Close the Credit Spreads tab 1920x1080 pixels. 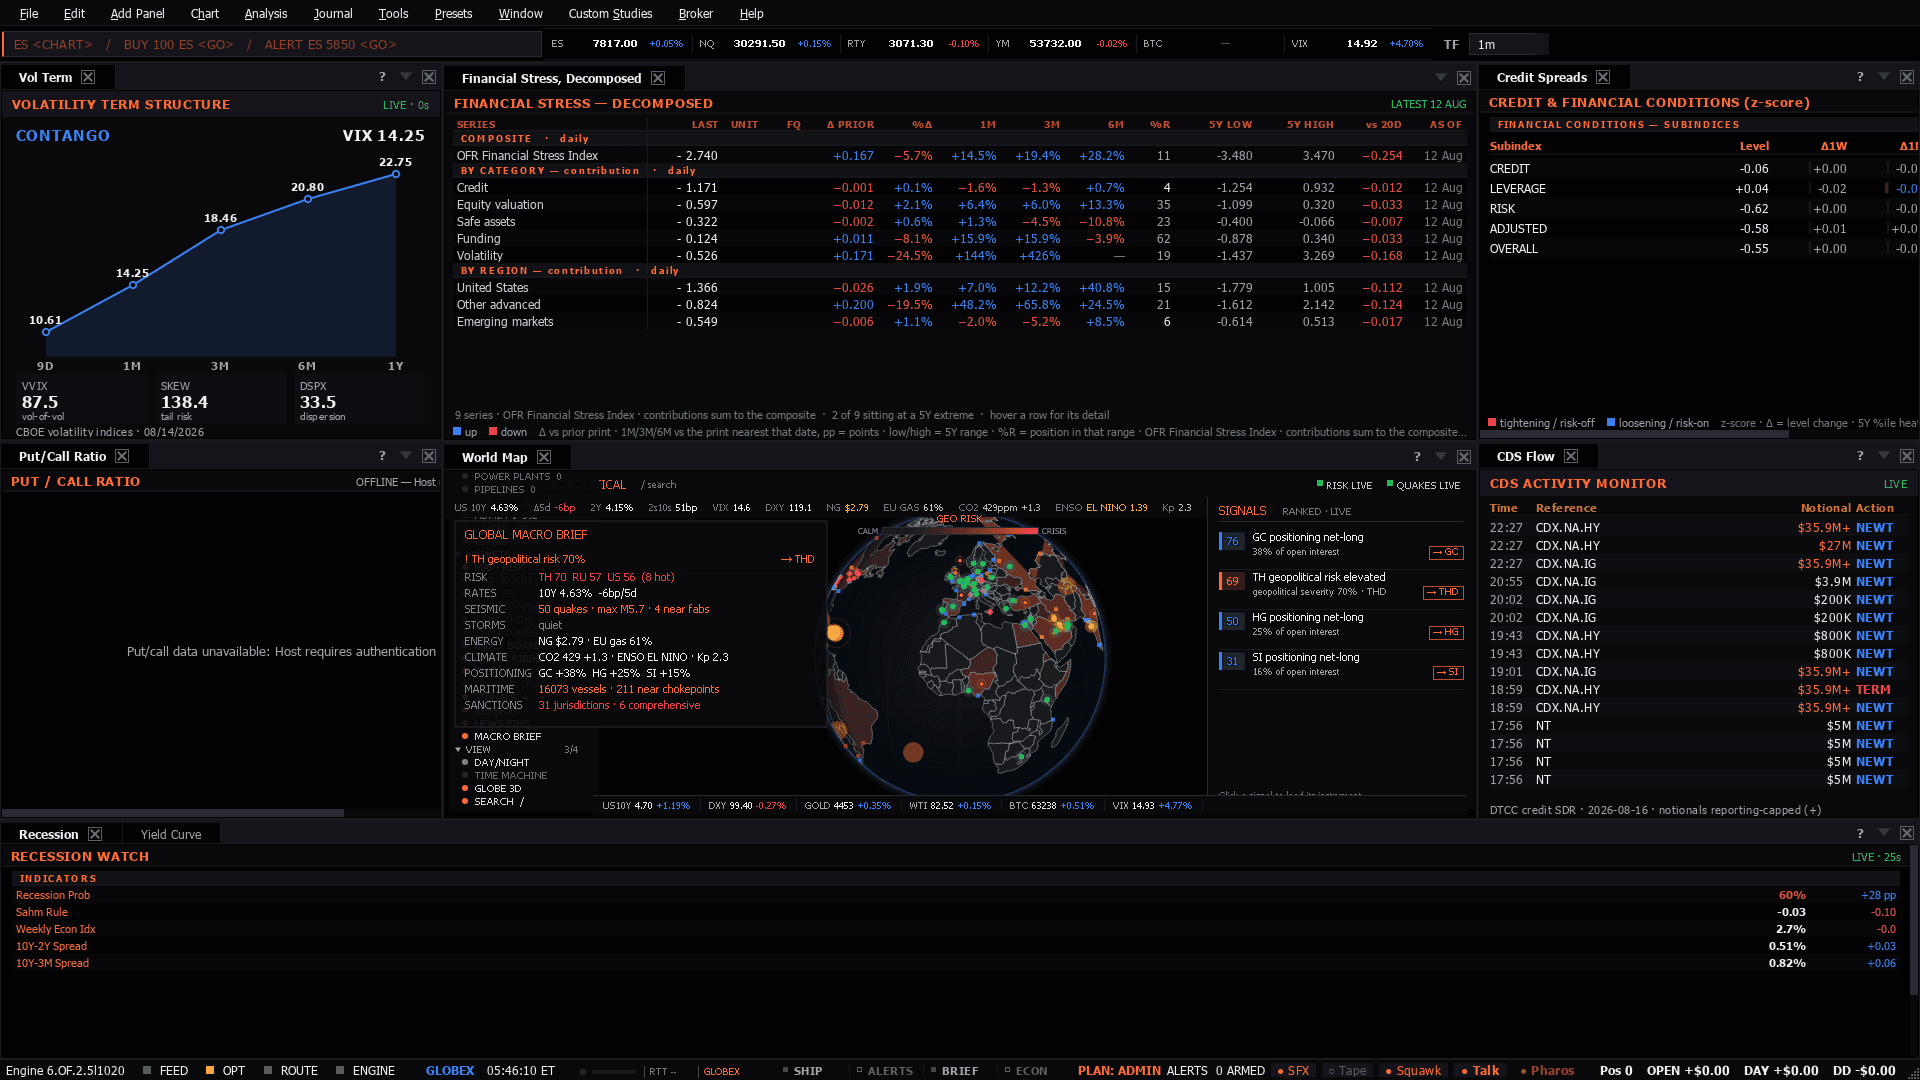[x=1603, y=77]
